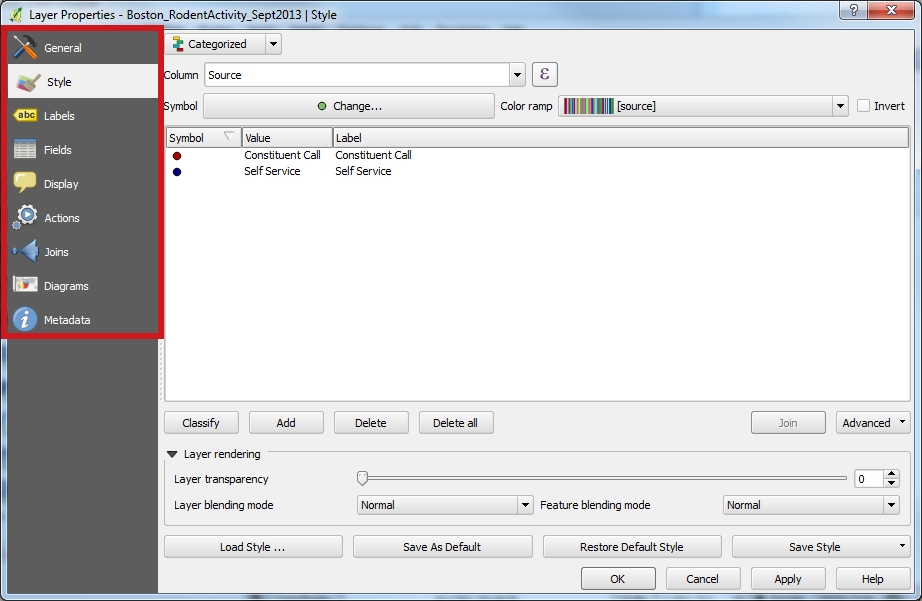Click the Fields table icon

click(25, 150)
